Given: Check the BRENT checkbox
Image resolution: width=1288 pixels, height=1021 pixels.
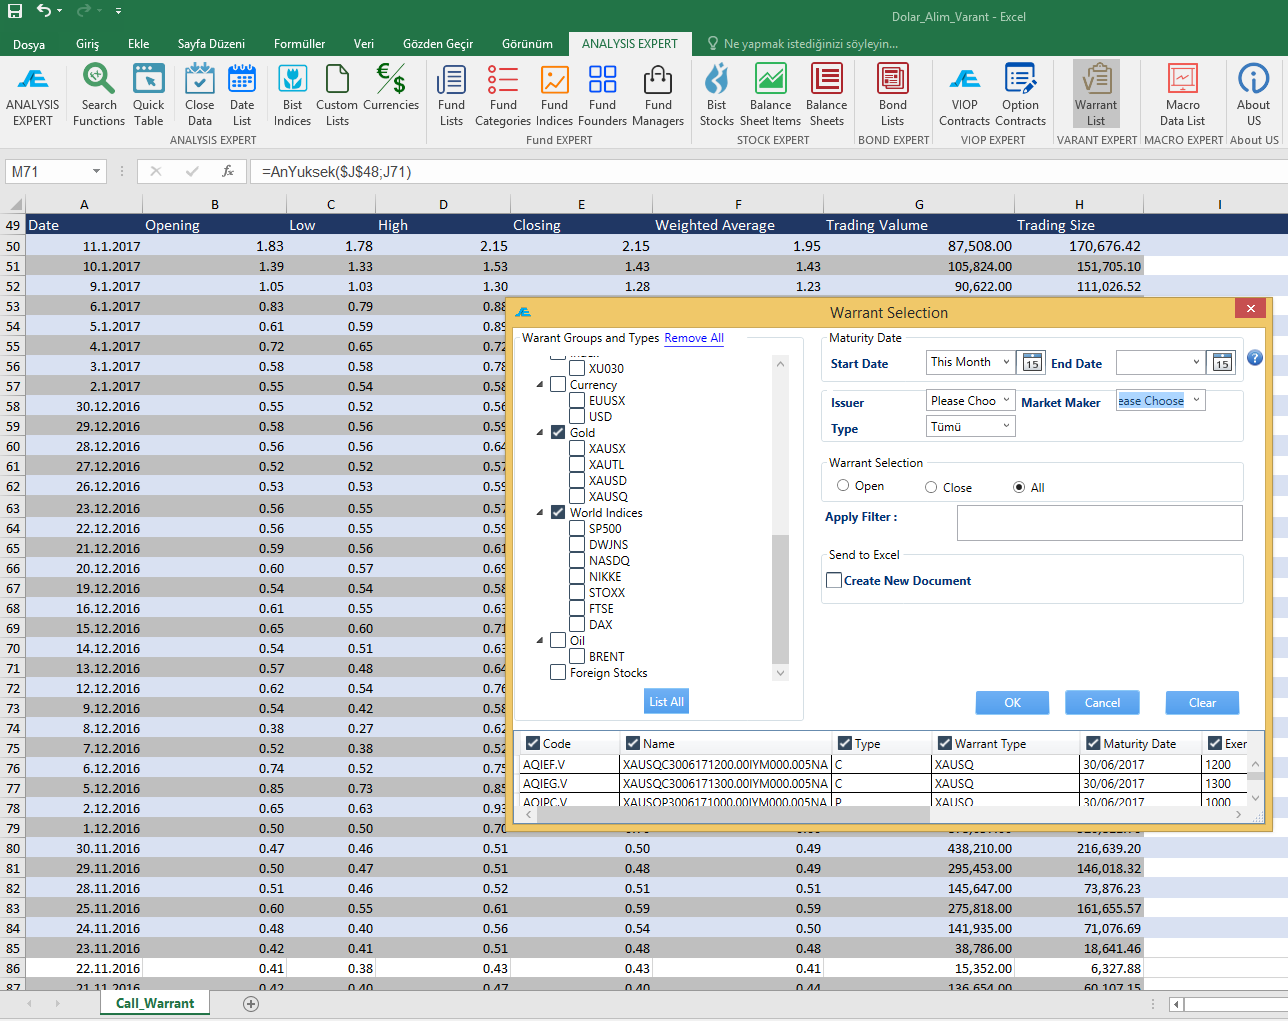Looking at the screenshot, I should coord(577,656).
